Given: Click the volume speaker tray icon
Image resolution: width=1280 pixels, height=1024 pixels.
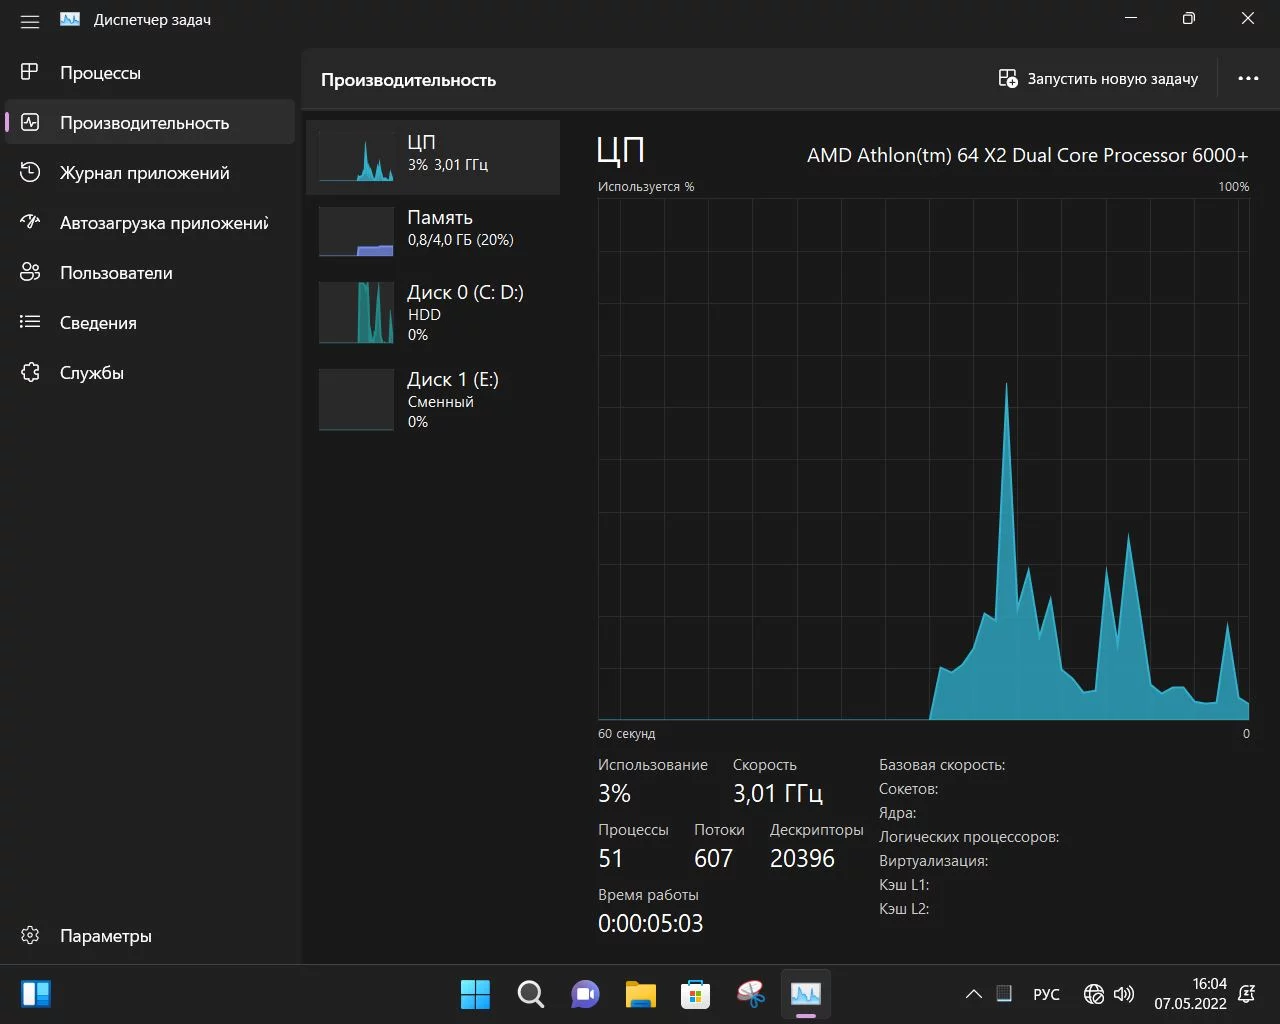Looking at the screenshot, I should [x=1124, y=994].
